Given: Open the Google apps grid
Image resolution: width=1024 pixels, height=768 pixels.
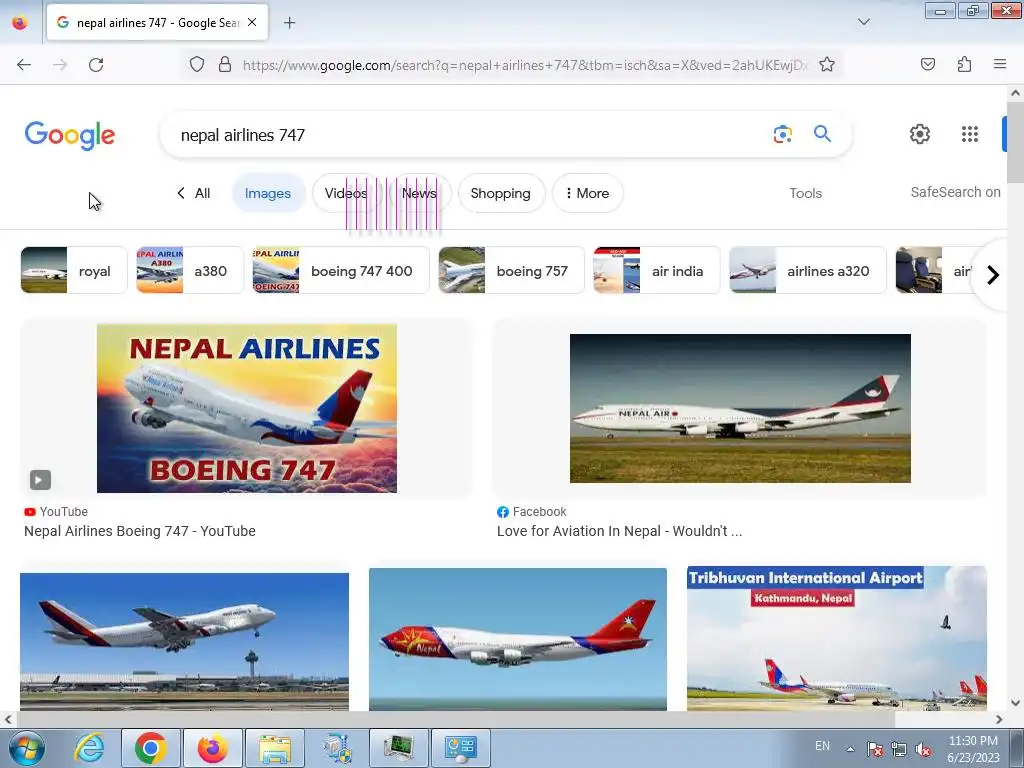Looking at the screenshot, I should (x=970, y=134).
